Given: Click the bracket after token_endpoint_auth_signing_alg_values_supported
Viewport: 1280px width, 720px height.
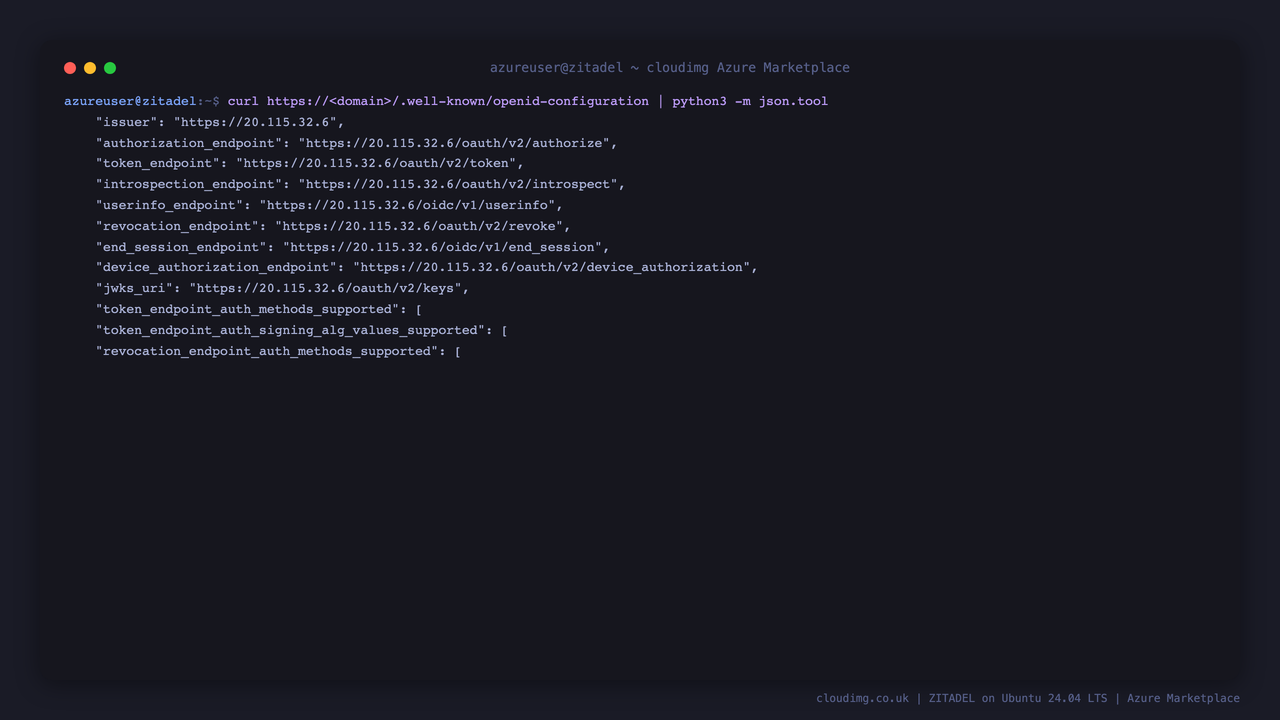Looking at the screenshot, I should (x=505, y=330).
